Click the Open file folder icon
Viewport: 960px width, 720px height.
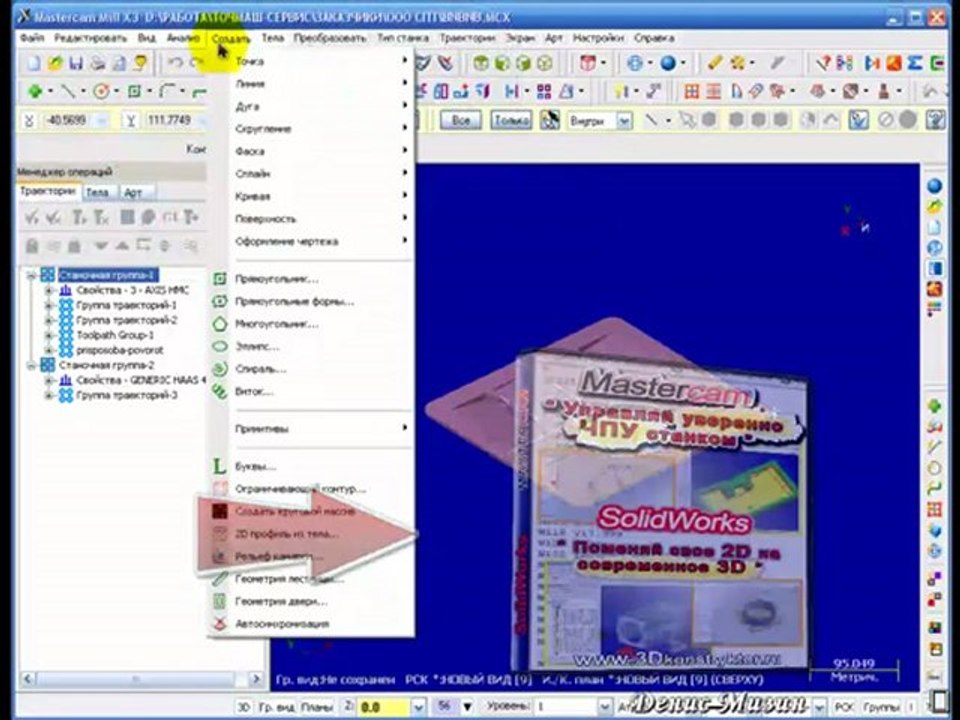pyautogui.click(x=55, y=62)
